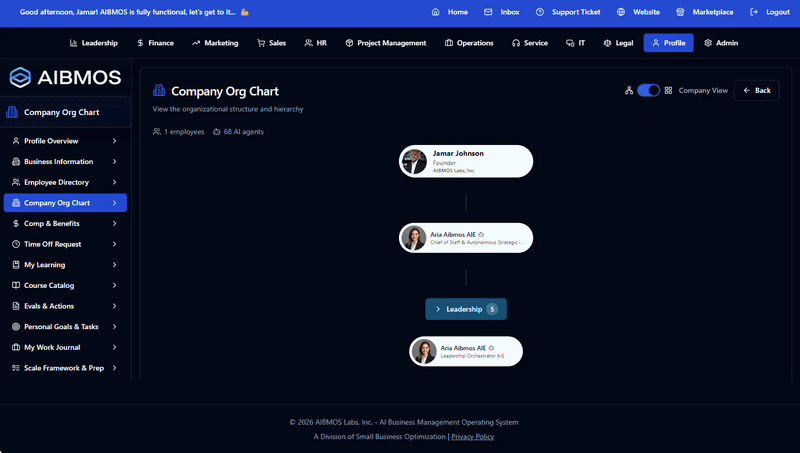Click the Course Catalog book icon
The image size is (800, 453).
coord(16,285)
